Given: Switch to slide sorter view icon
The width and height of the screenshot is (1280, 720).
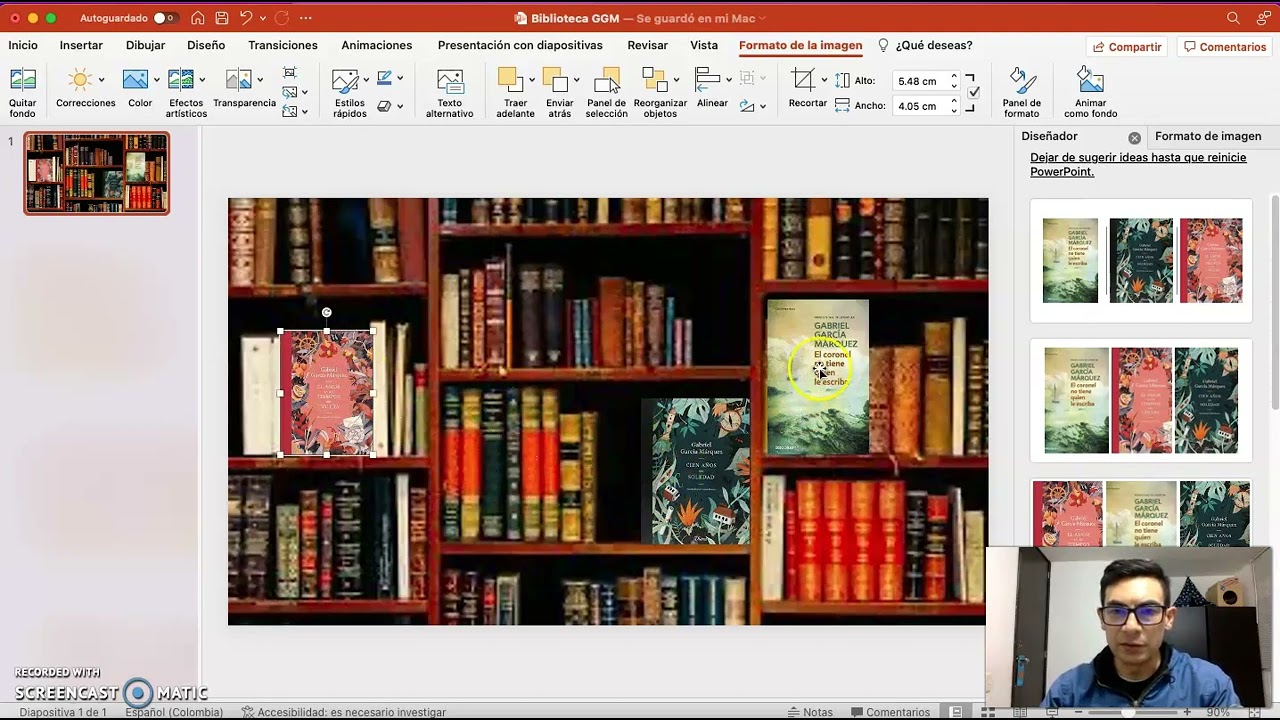Looking at the screenshot, I should [x=988, y=712].
